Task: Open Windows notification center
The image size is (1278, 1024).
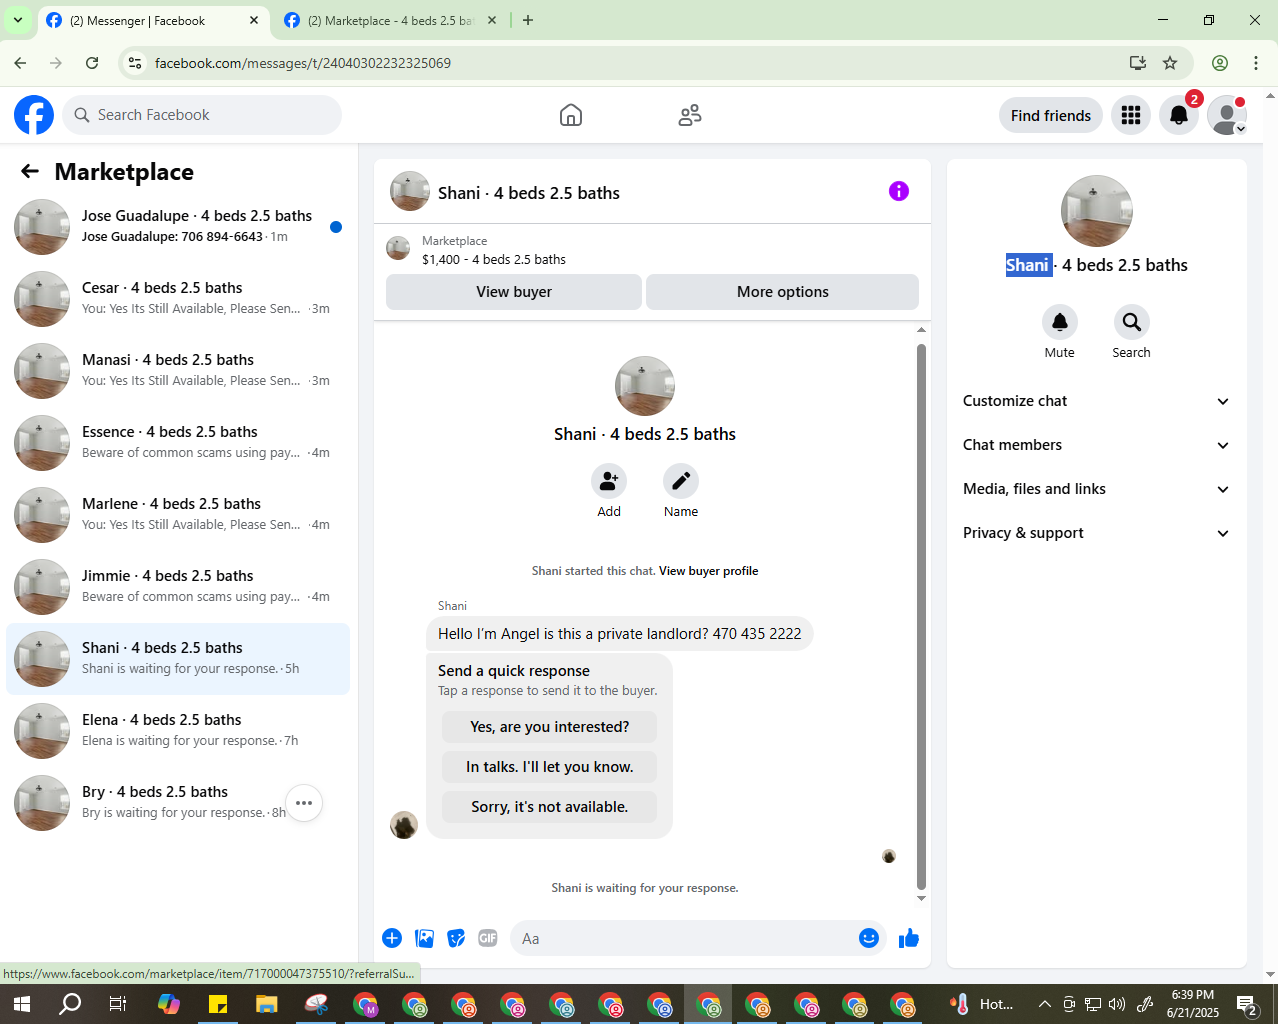Action: 1247,1004
